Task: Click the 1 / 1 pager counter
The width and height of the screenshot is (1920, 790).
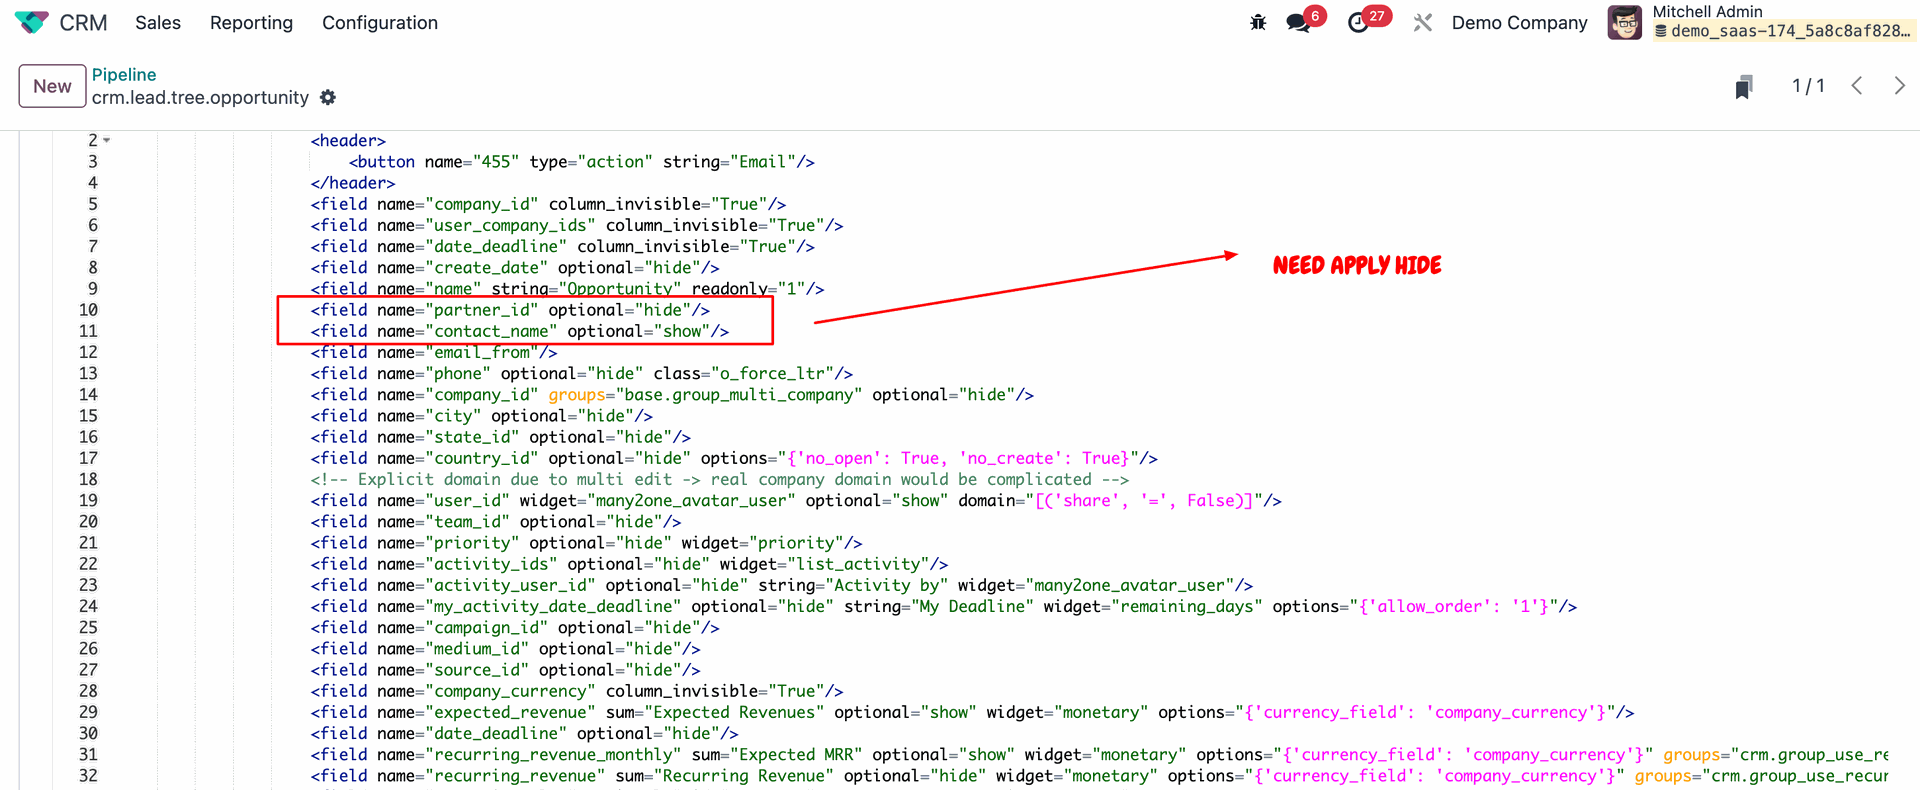Action: [x=1808, y=86]
